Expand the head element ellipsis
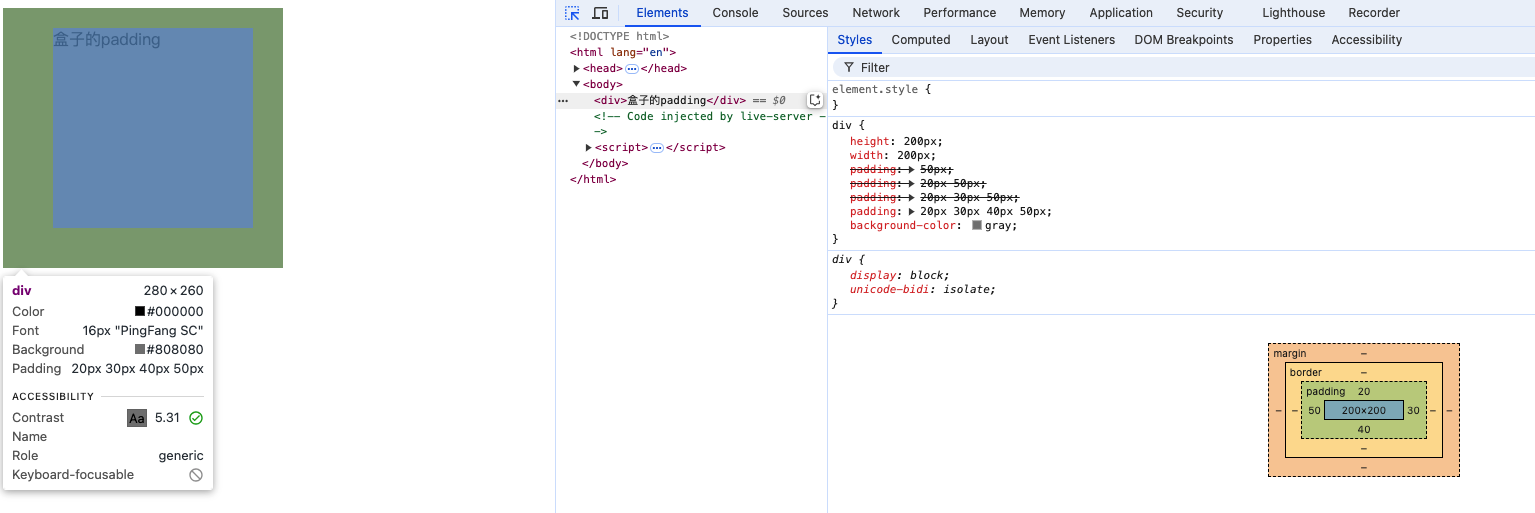 632,69
